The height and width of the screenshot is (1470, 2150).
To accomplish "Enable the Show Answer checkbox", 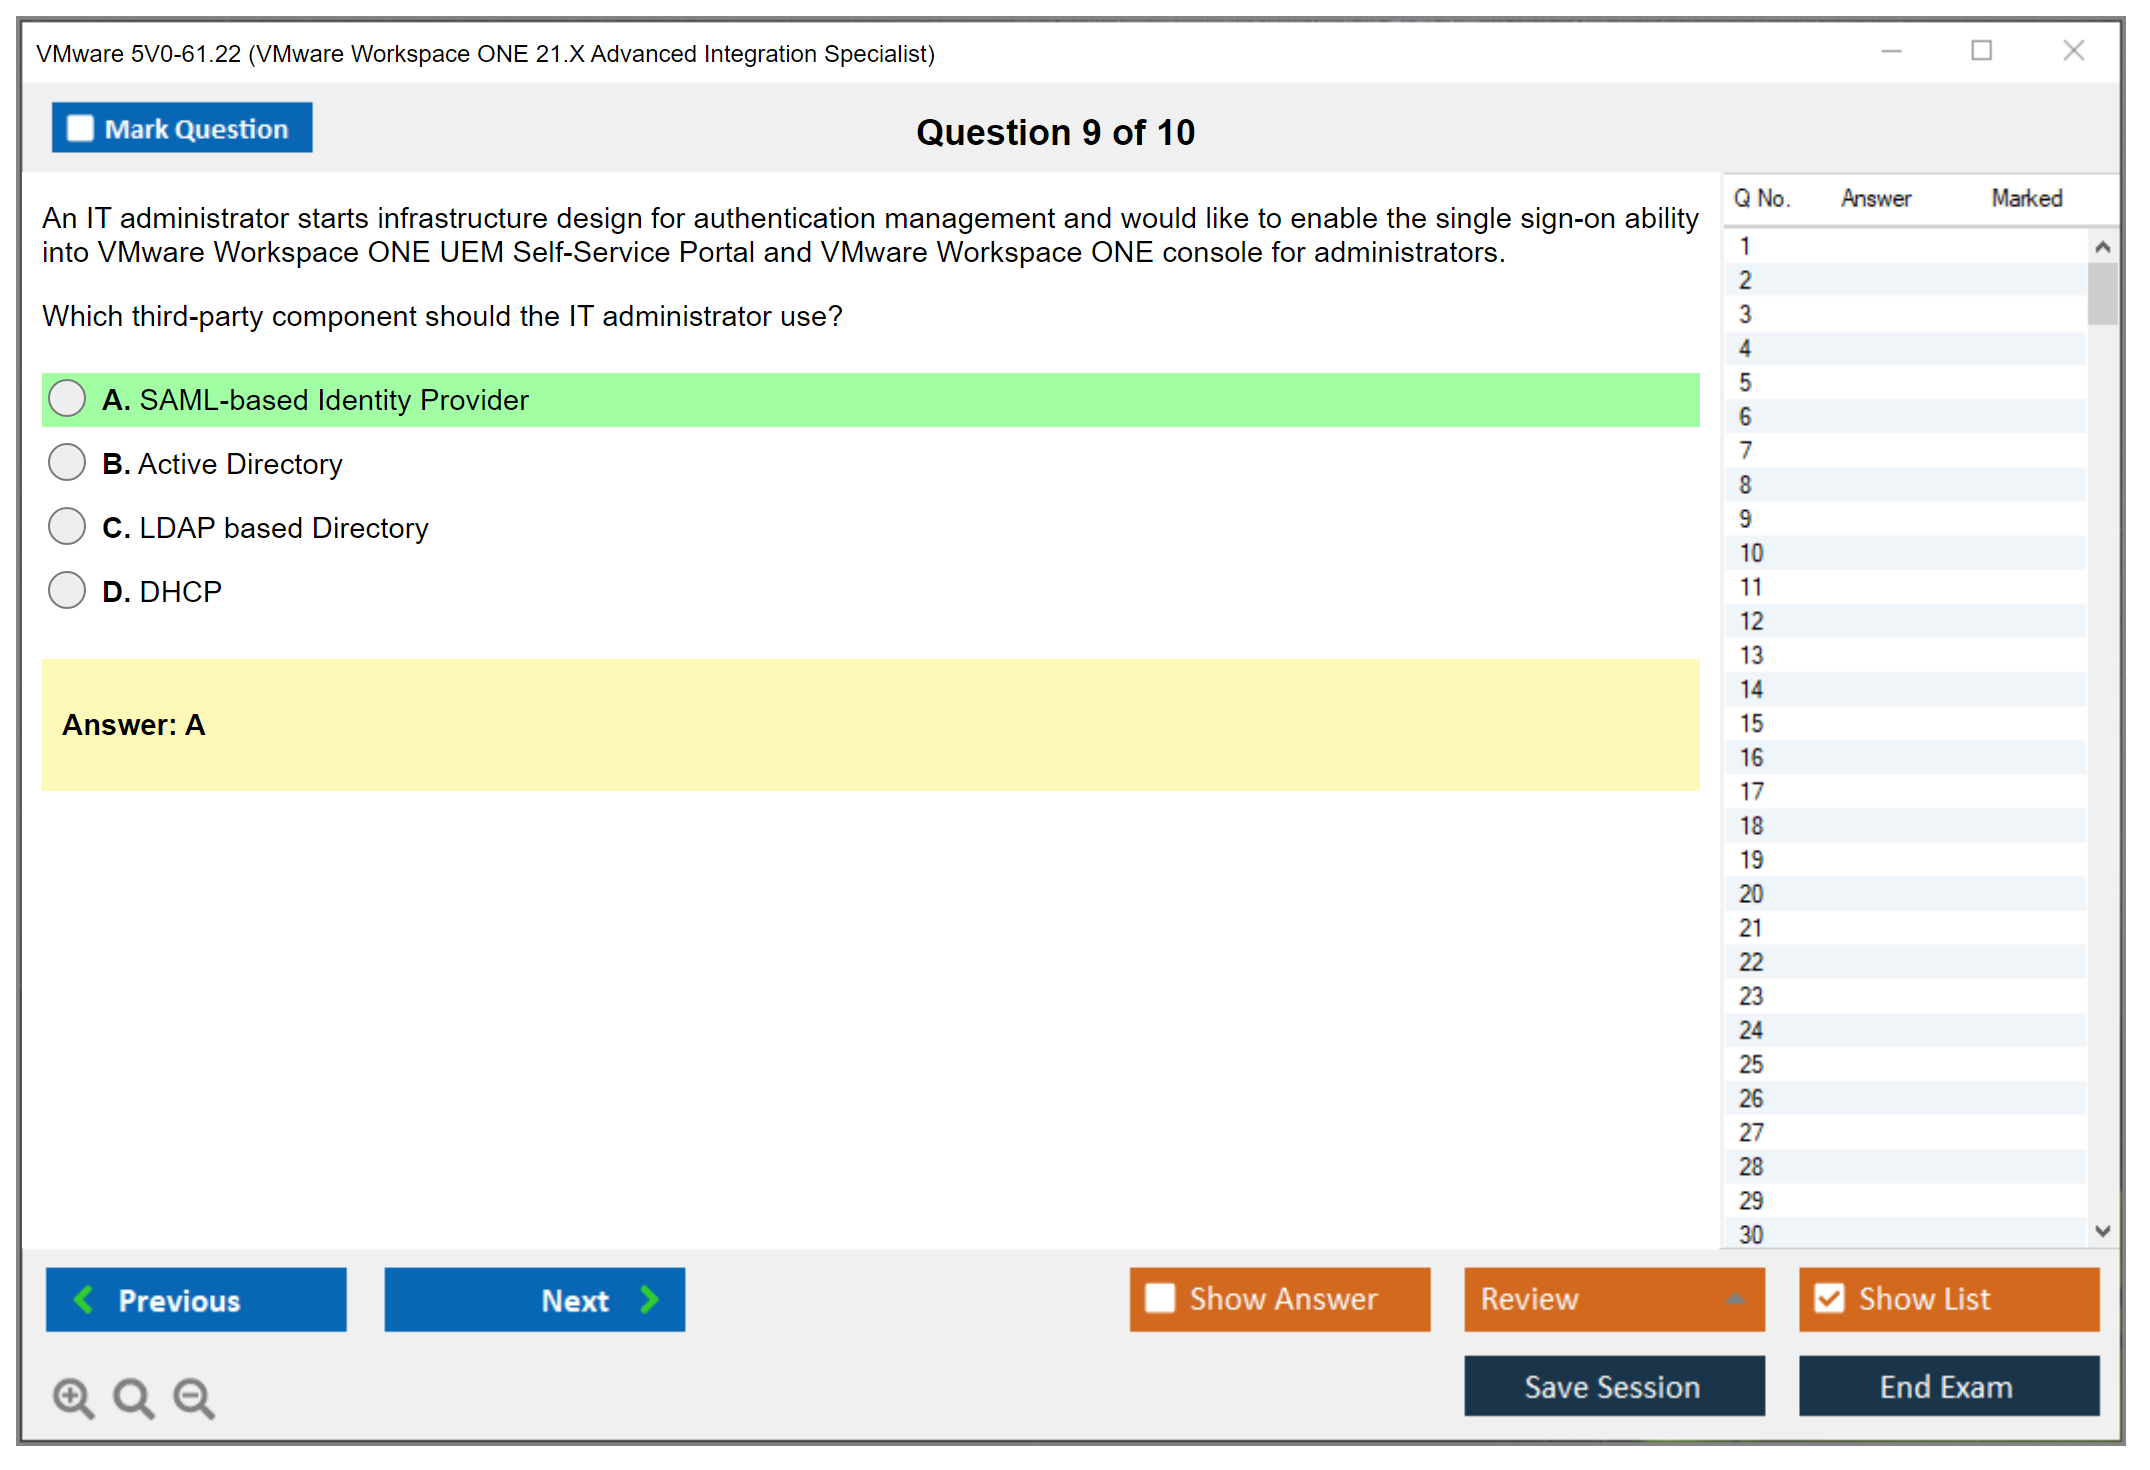I will [x=1160, y=1298].
